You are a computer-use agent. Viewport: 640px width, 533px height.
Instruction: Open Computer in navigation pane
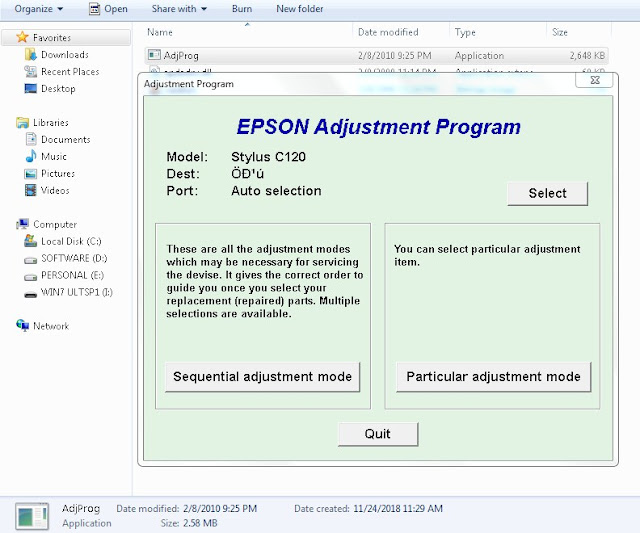[55, 224]
